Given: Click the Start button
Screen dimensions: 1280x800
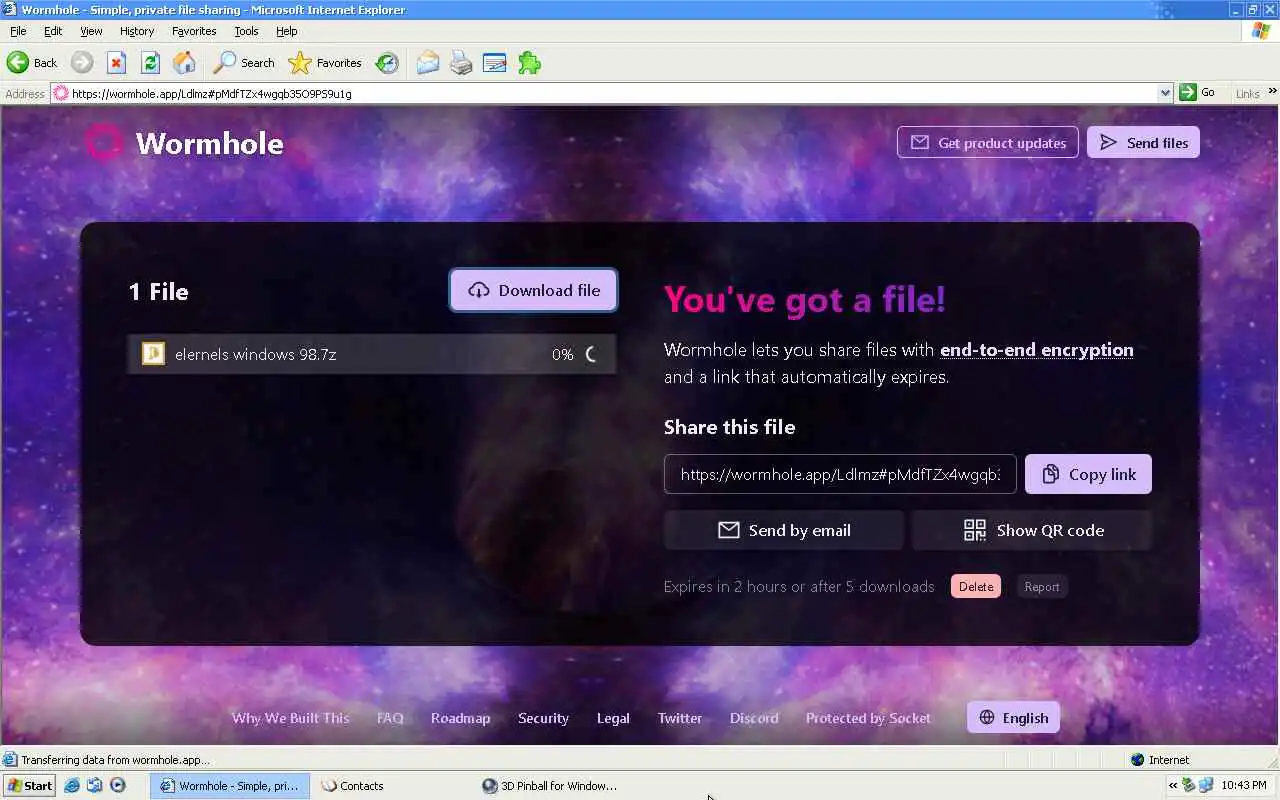Looking at the screenshot, I should (x=30, y=785).
